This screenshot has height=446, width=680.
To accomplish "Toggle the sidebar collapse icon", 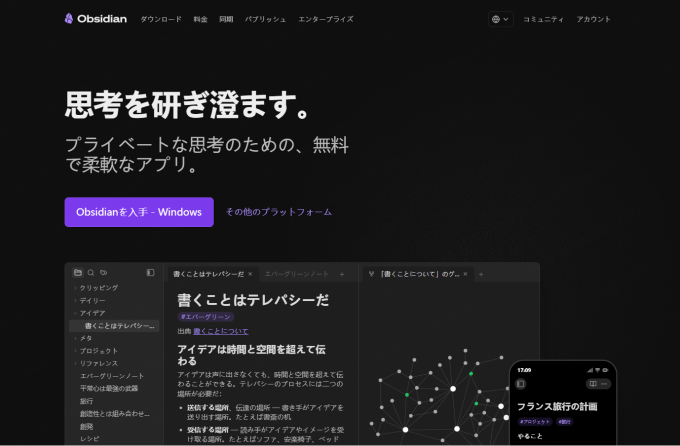I will pos(150,272).
